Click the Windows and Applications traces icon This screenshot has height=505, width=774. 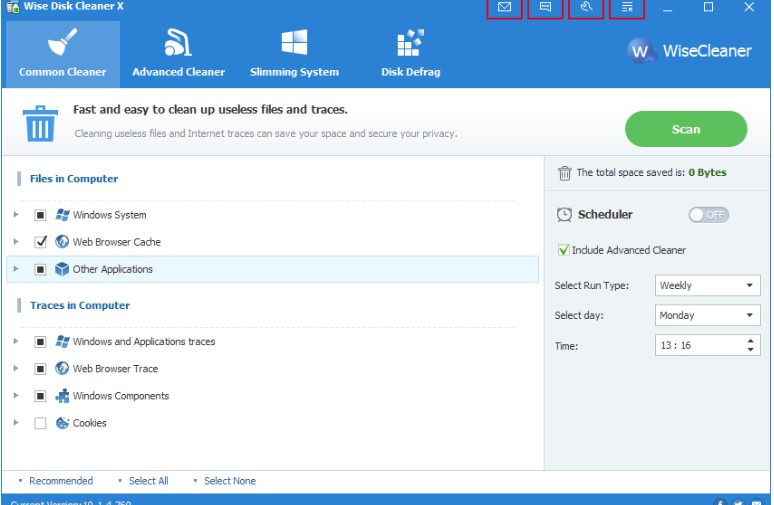pyautogui.click(x=62, y=342)
